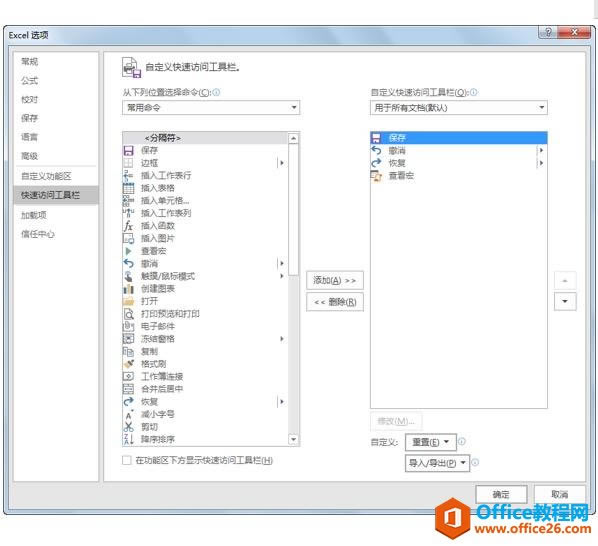
Task: Click the 取消 button
Action: [x=559, y=495]
